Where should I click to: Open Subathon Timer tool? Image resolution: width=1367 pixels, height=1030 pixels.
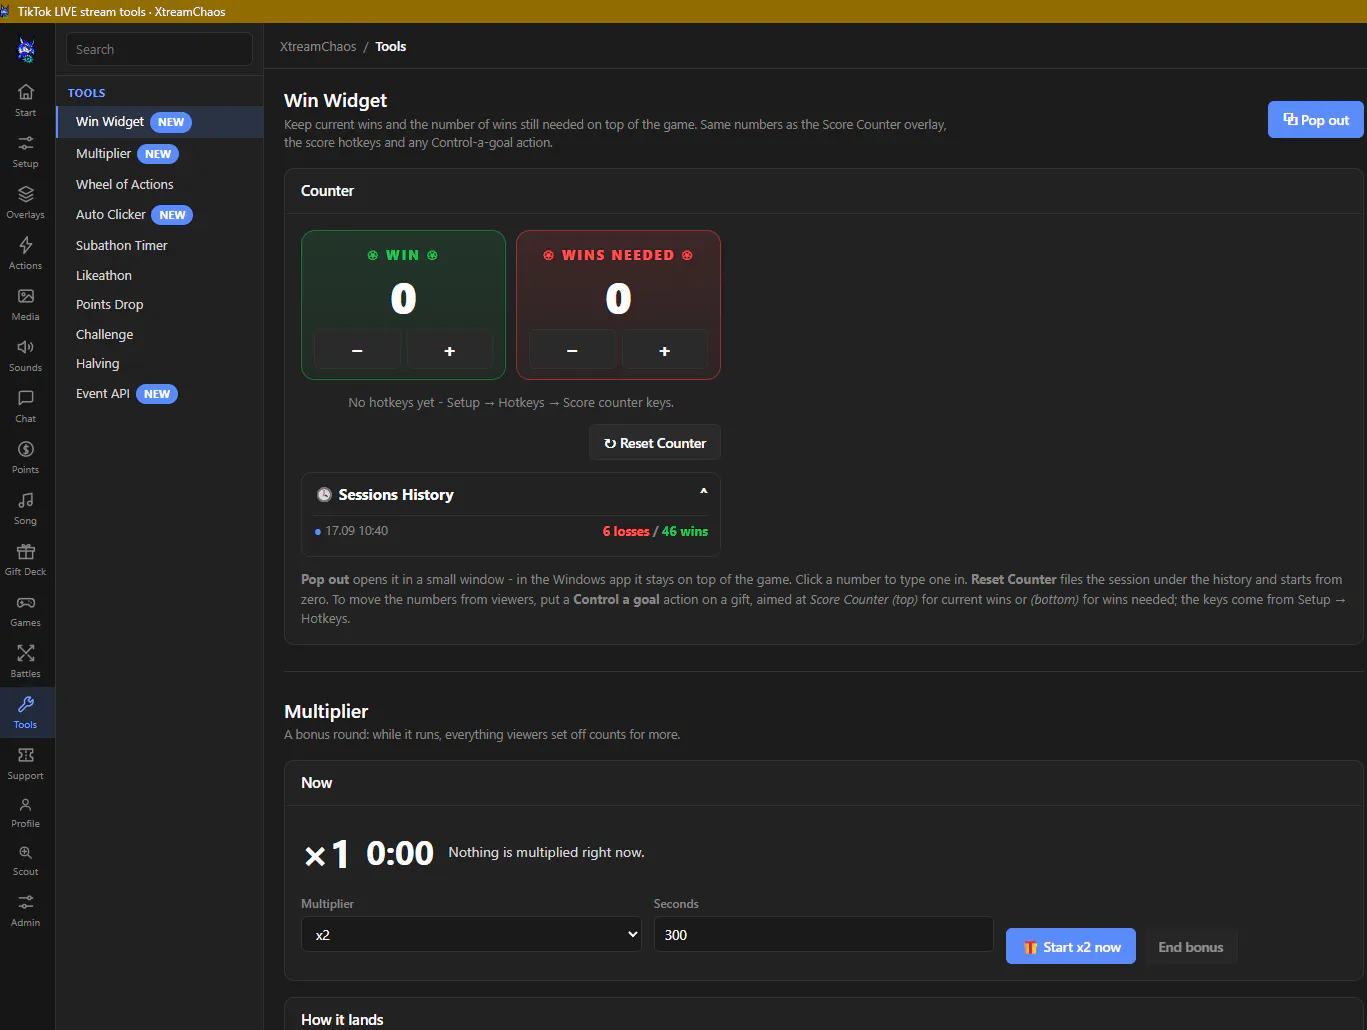click(160, 245)
